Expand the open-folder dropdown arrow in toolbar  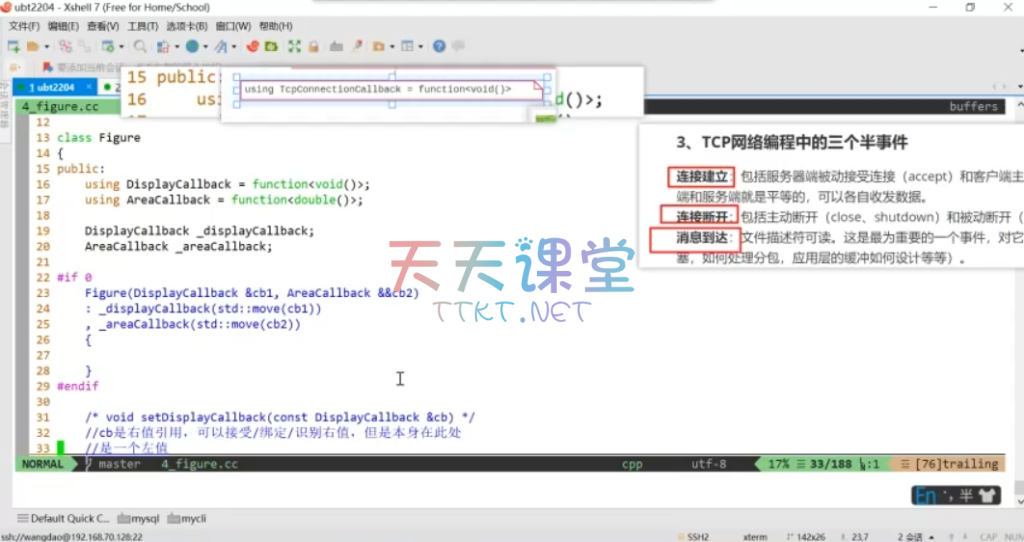46,47
